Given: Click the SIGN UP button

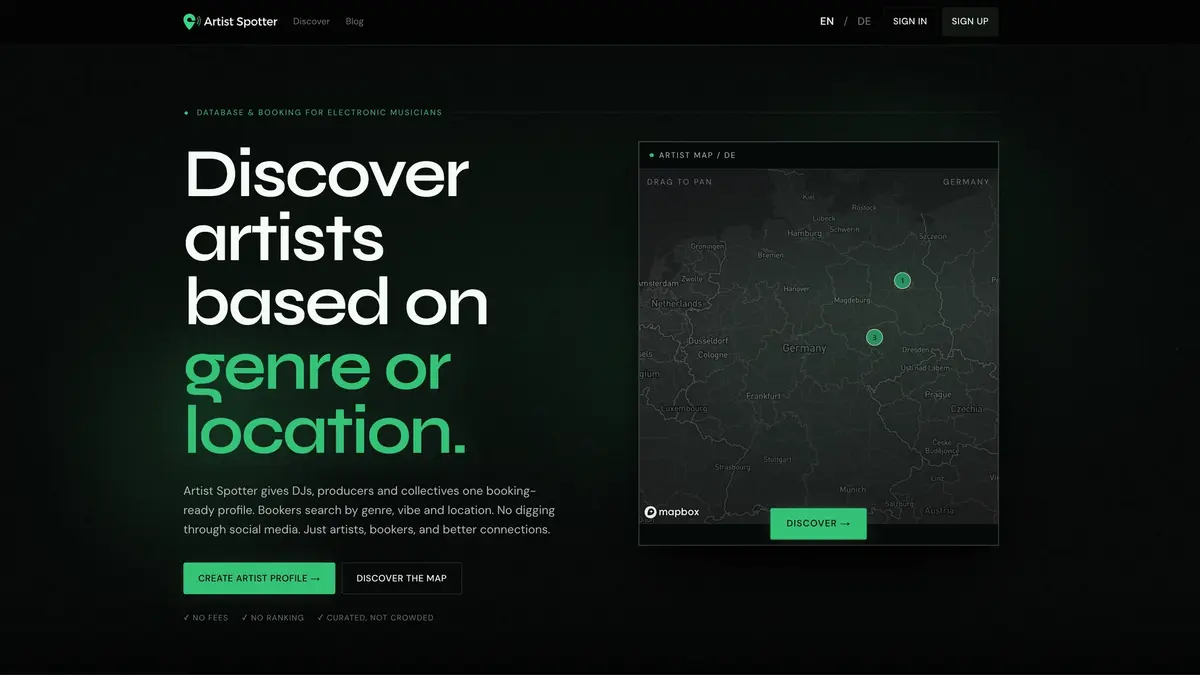Looking at the screenshot, I should [x=970, y=21].
